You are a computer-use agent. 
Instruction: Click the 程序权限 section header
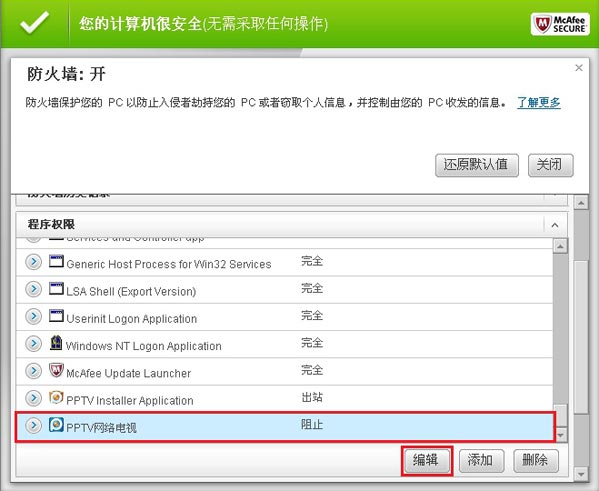pyautogui.click(x=291, y=224)
